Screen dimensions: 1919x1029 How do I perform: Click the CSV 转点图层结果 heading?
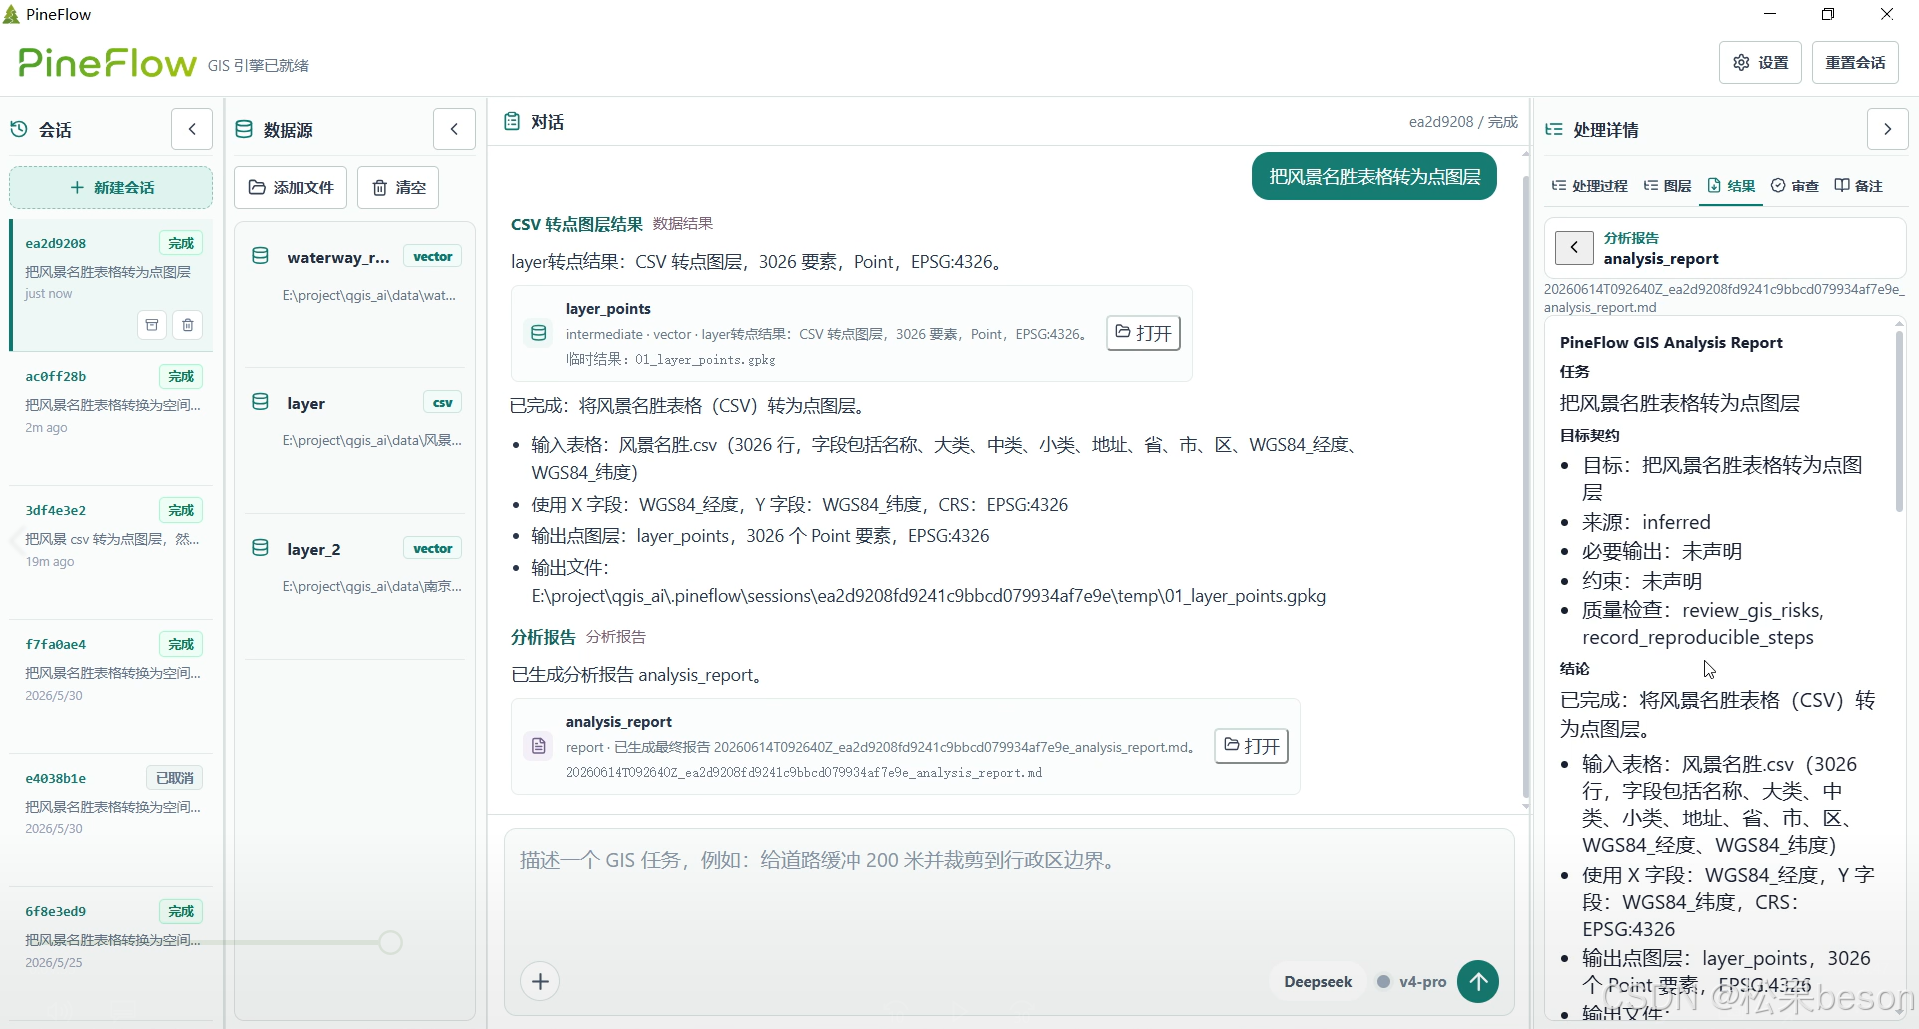[x=577, y=224]
